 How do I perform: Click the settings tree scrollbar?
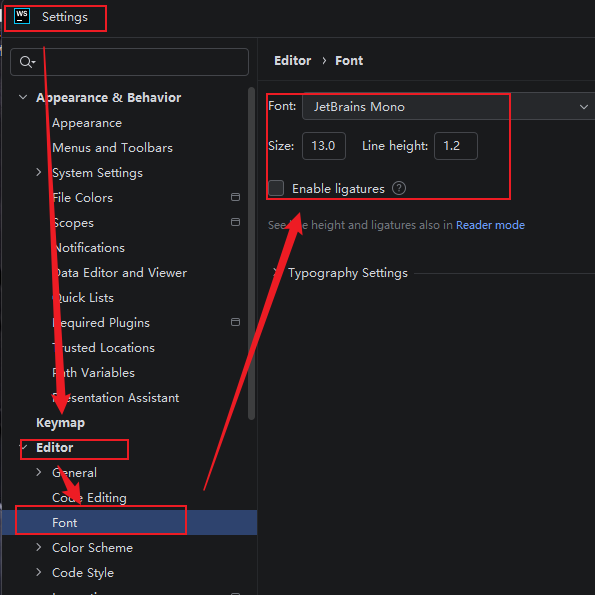tap(251, 253)
